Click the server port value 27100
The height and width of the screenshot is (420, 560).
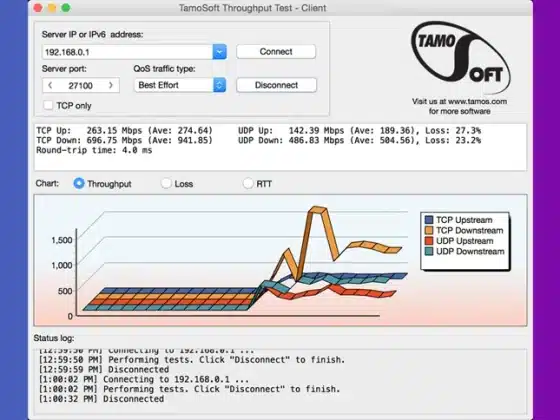click(x=80, y=86)
